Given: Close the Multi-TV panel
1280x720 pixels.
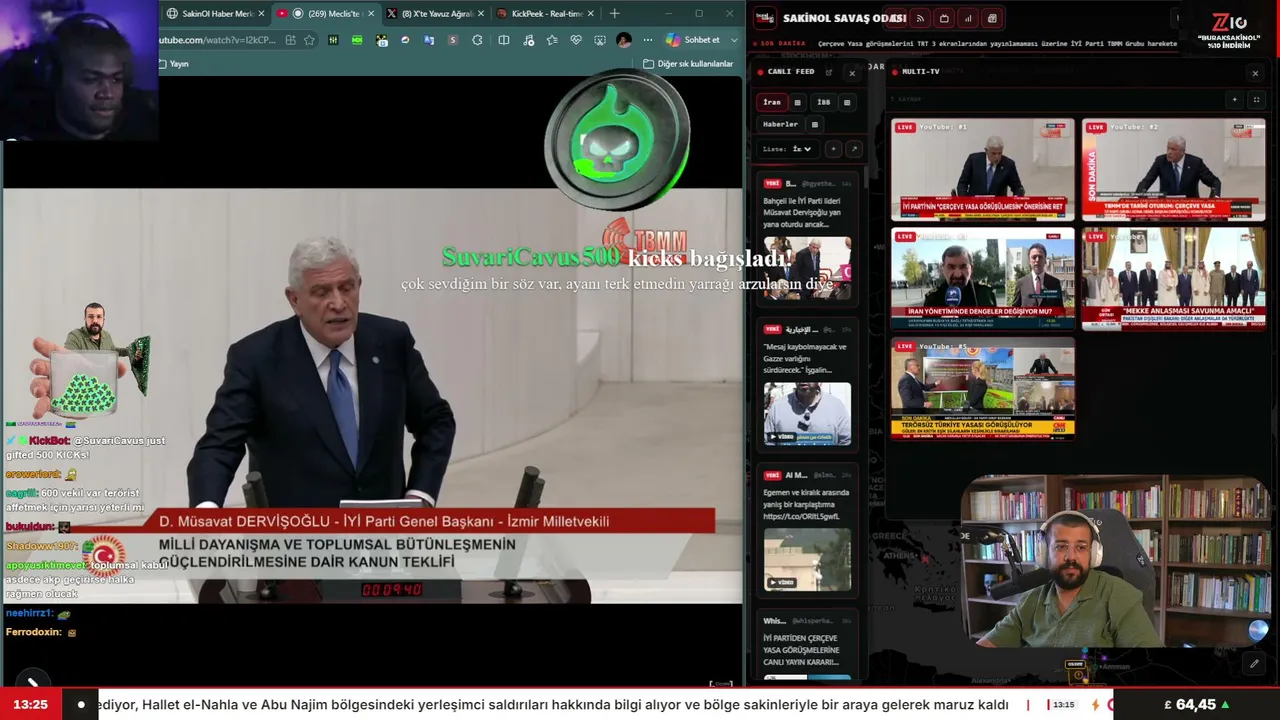Looking at the screenshot, I should tap(1255, 72).
